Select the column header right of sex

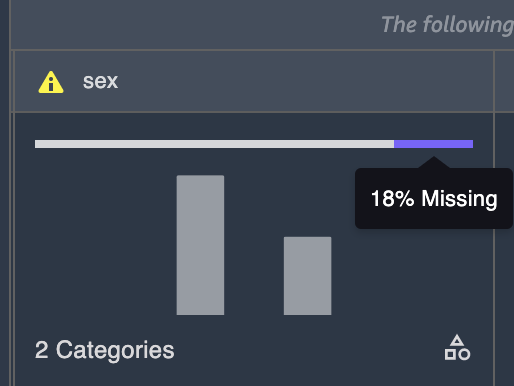coord(505,81)
